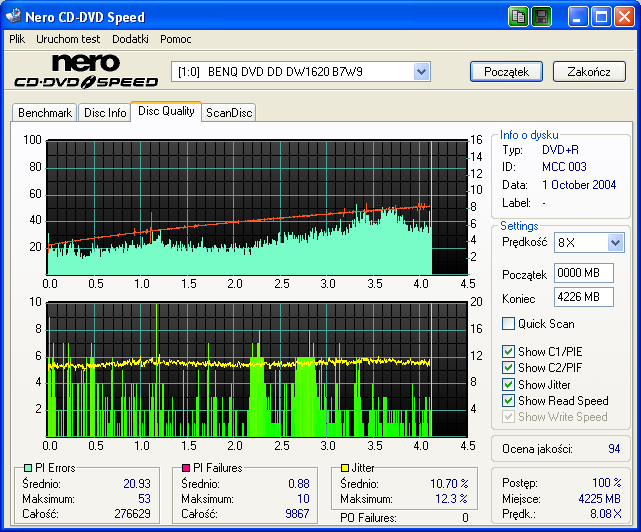Open the Plik menu
The width and height of the screenshot is (641, 532).
coord(17,39)
